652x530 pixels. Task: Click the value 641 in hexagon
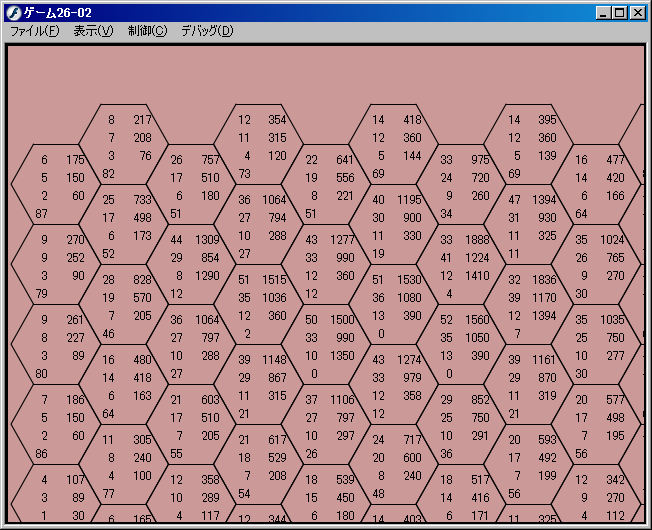coord(345,160)
